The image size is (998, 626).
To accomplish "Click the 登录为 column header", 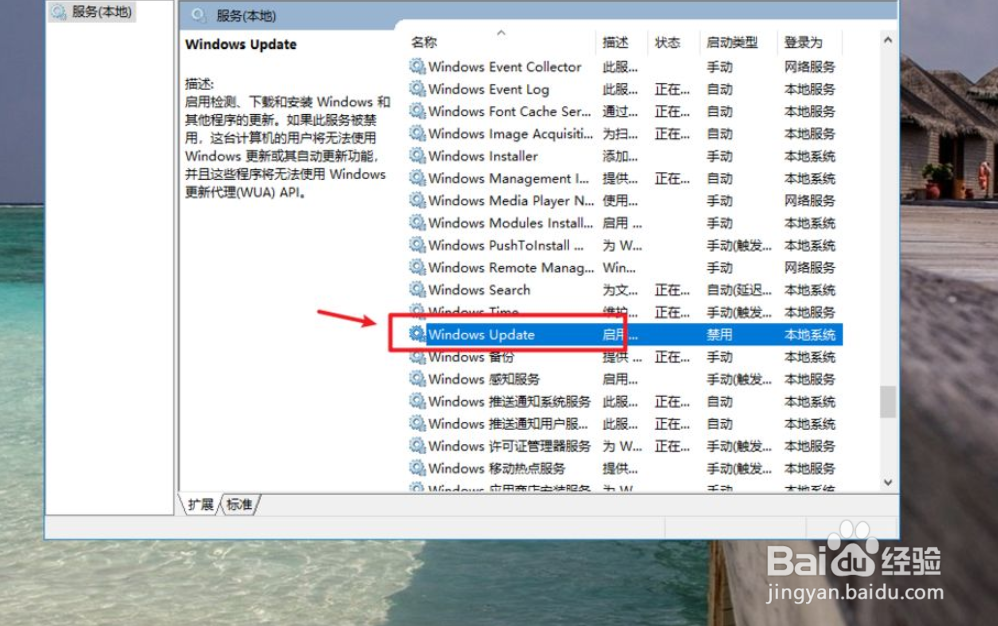I will [803, 42].
